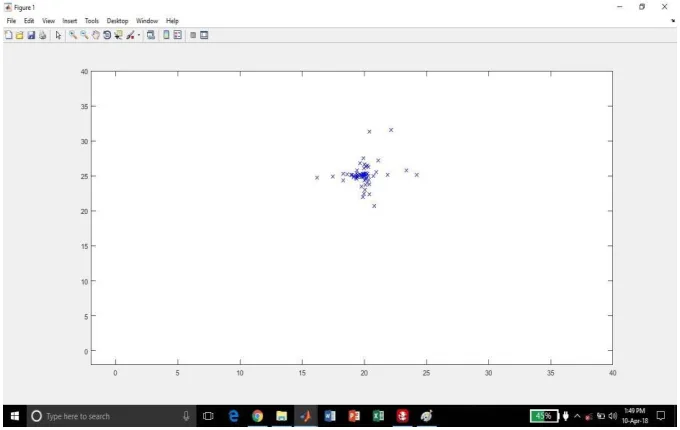
Task: Open the View menu
Action: tap(49, 21)
